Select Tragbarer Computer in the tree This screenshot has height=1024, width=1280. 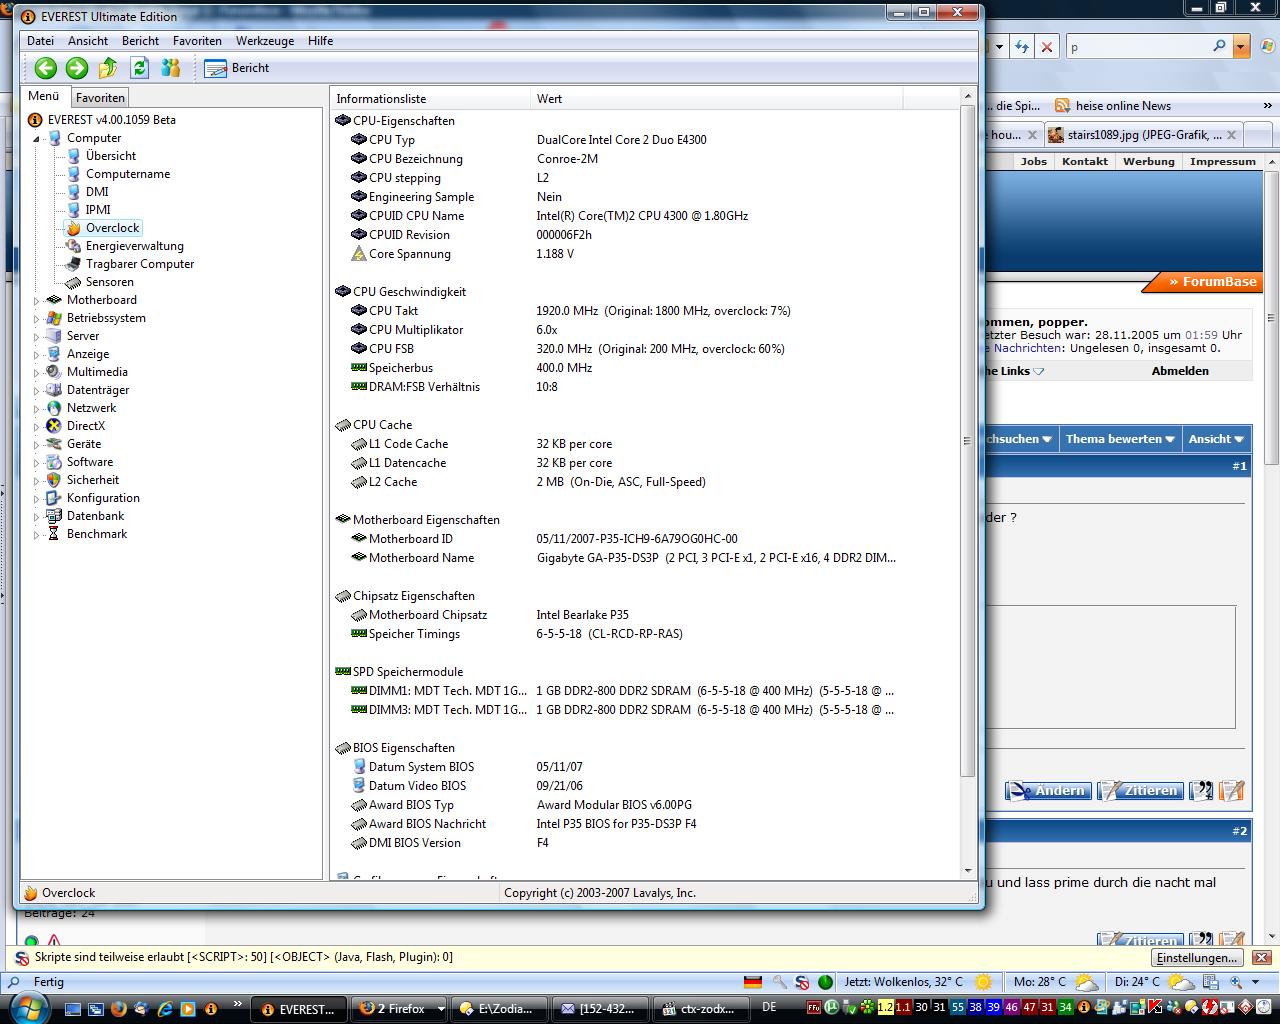point(140,264)
